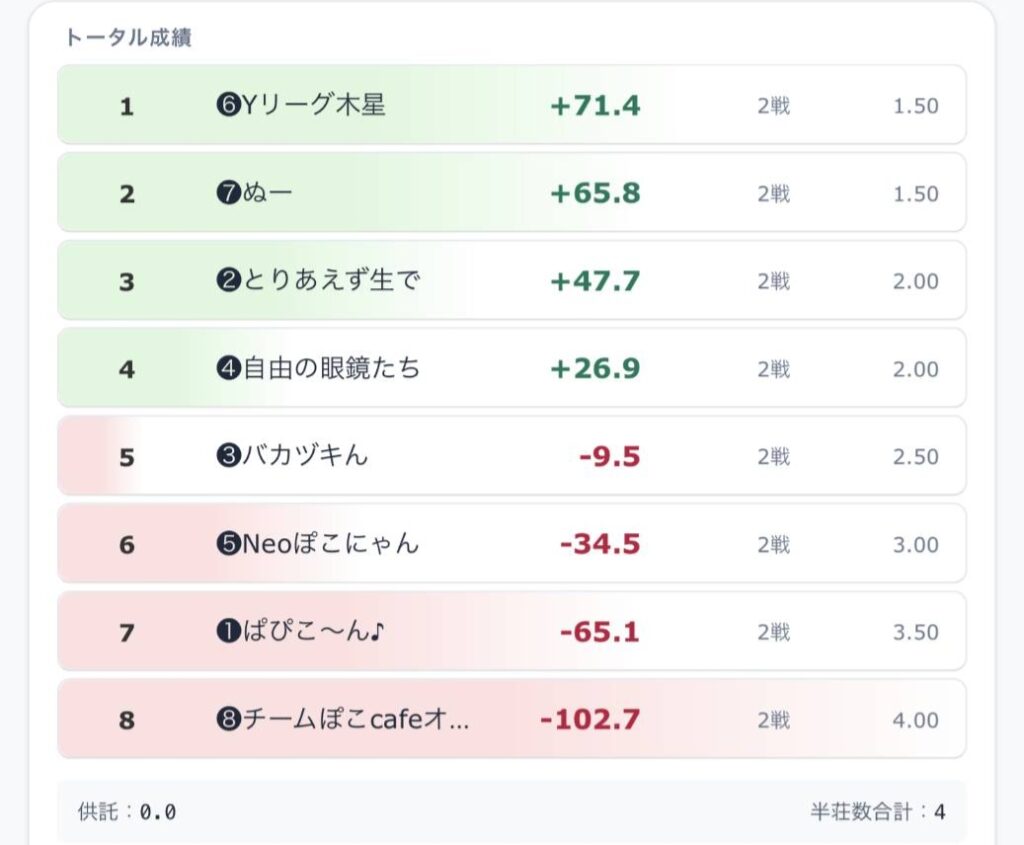The image size is (1024, 845).
Task: Click the ❼ number badge beside ぬー
Action: 227,194
